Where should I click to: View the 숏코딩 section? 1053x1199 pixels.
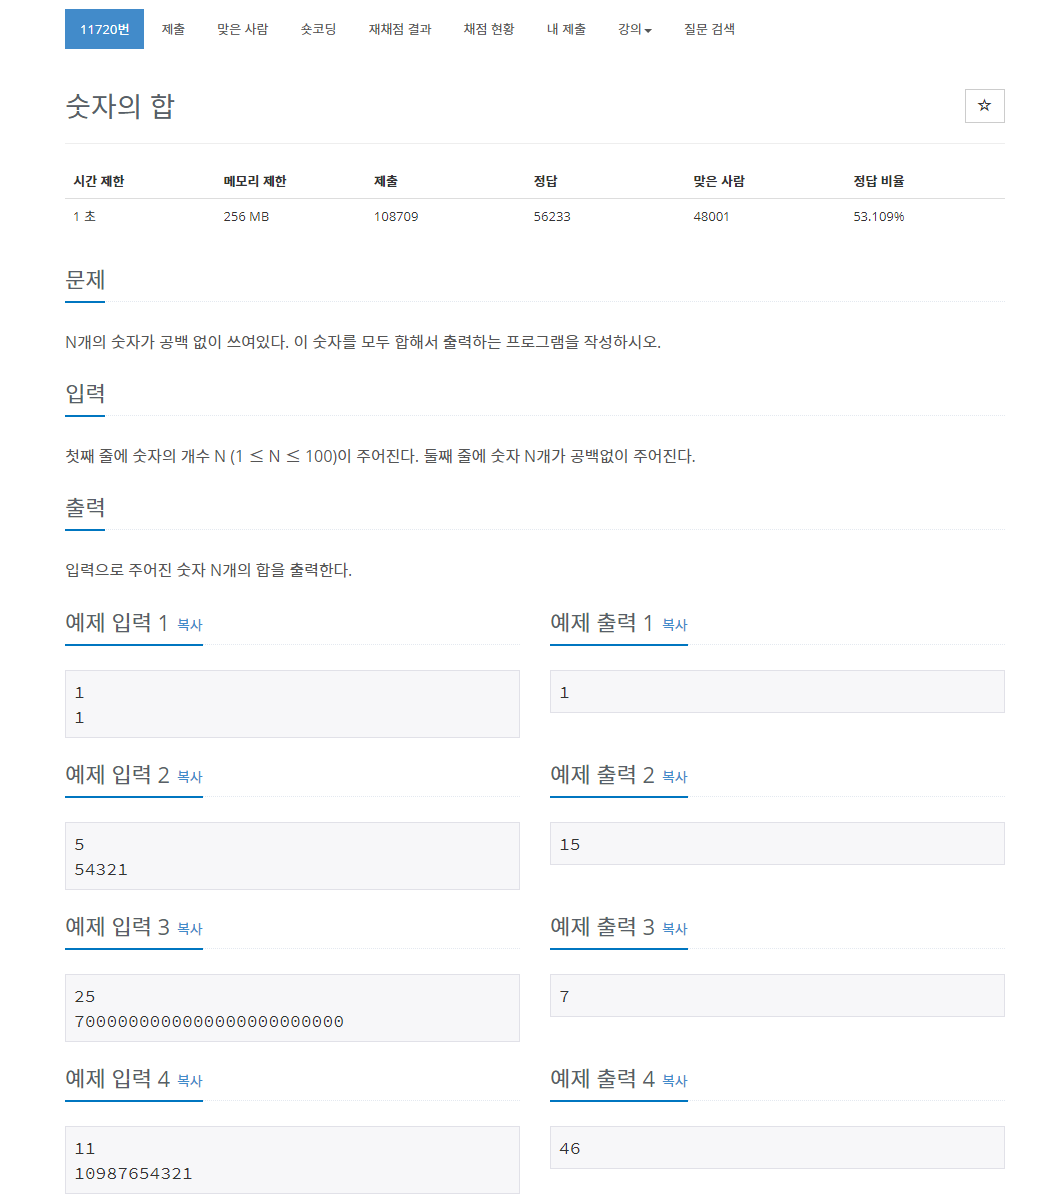317,29
